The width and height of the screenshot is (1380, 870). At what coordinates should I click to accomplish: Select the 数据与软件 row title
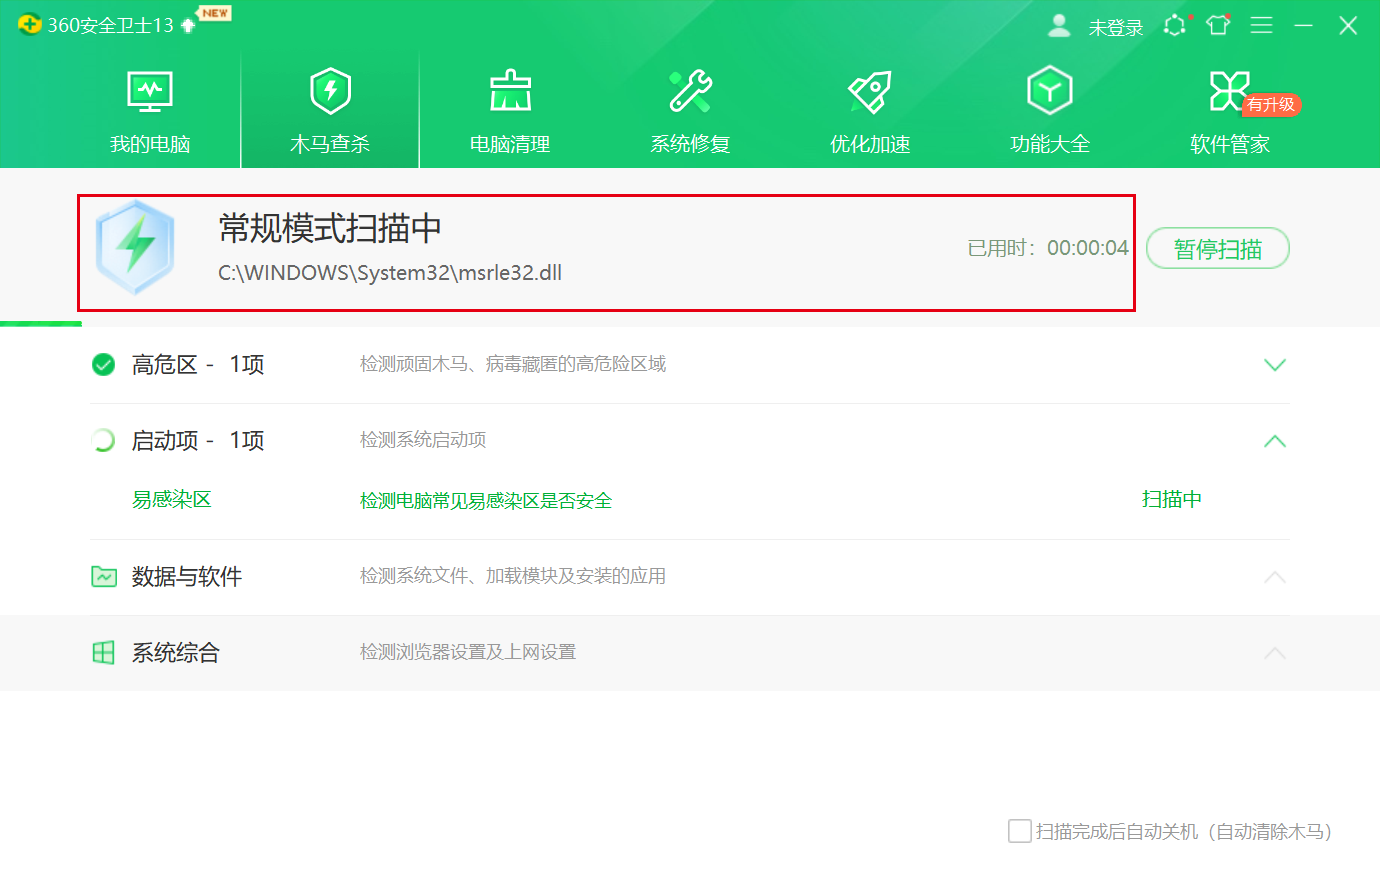187,577
